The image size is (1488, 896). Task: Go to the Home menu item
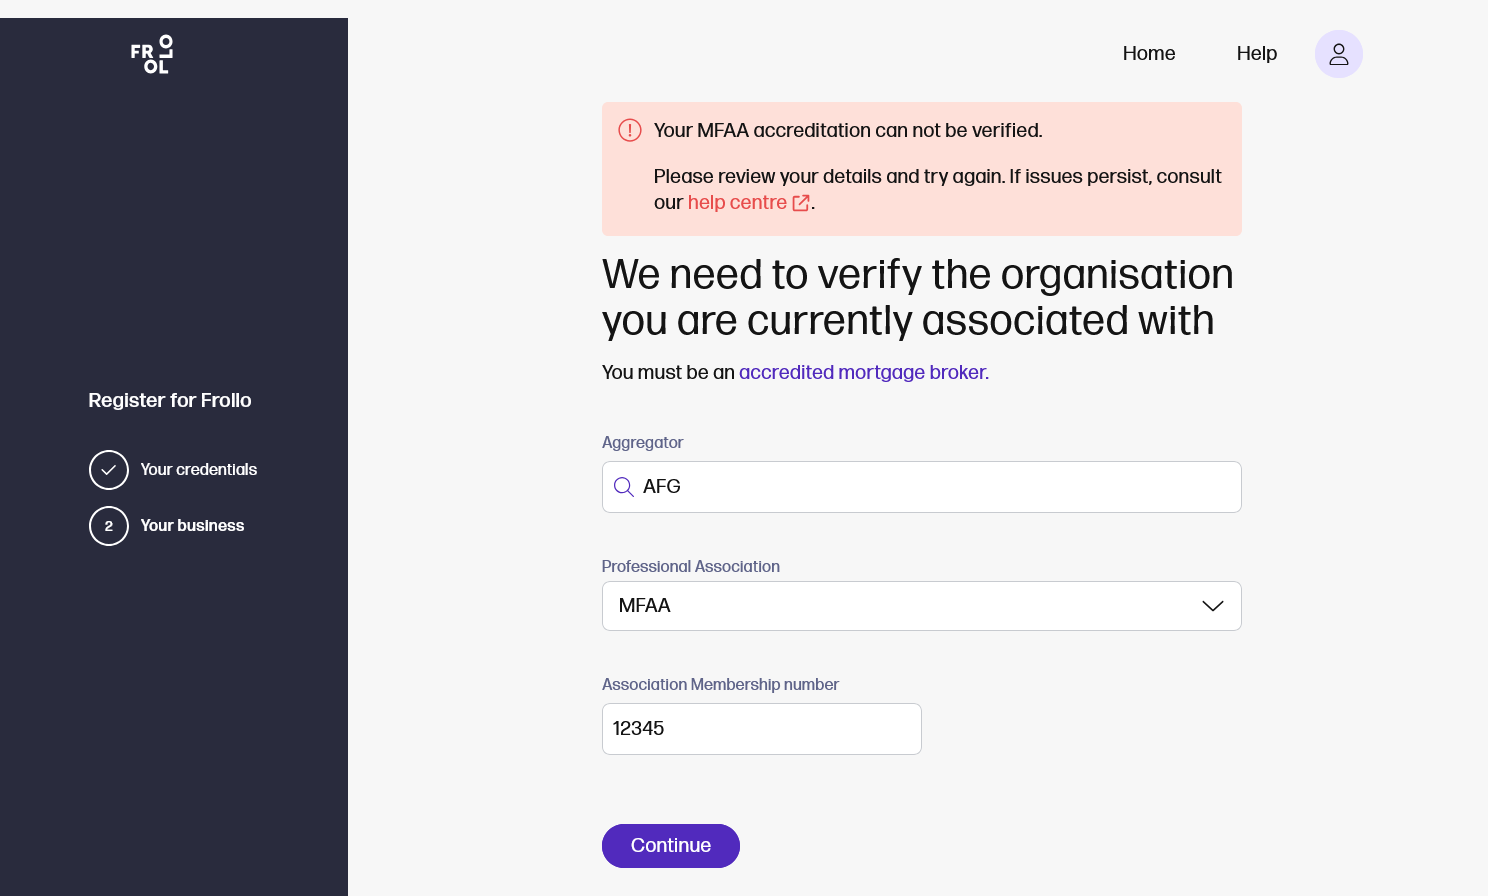click(1148, 54)
